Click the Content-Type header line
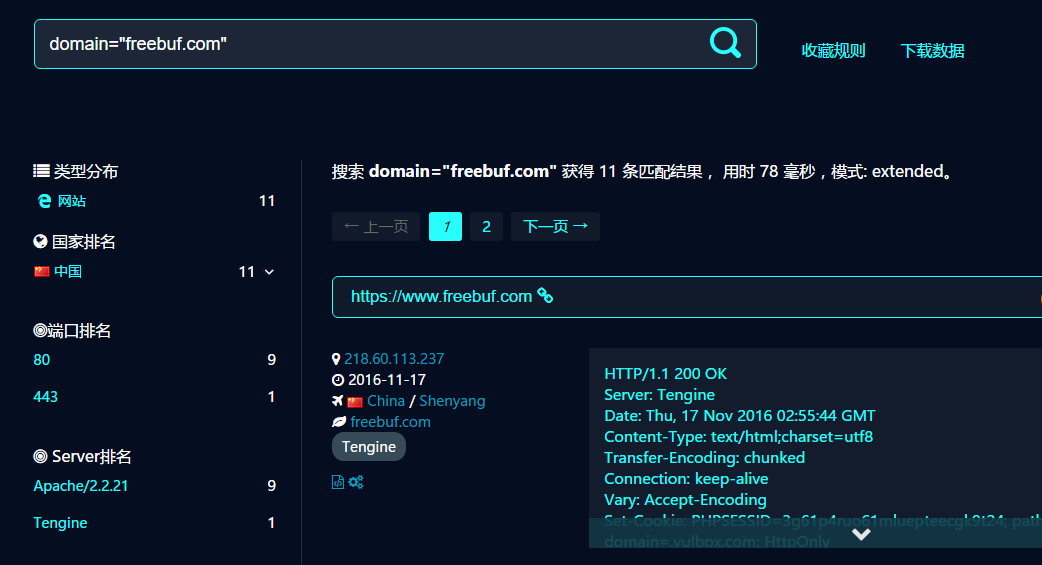 click(x=738, y=437)
